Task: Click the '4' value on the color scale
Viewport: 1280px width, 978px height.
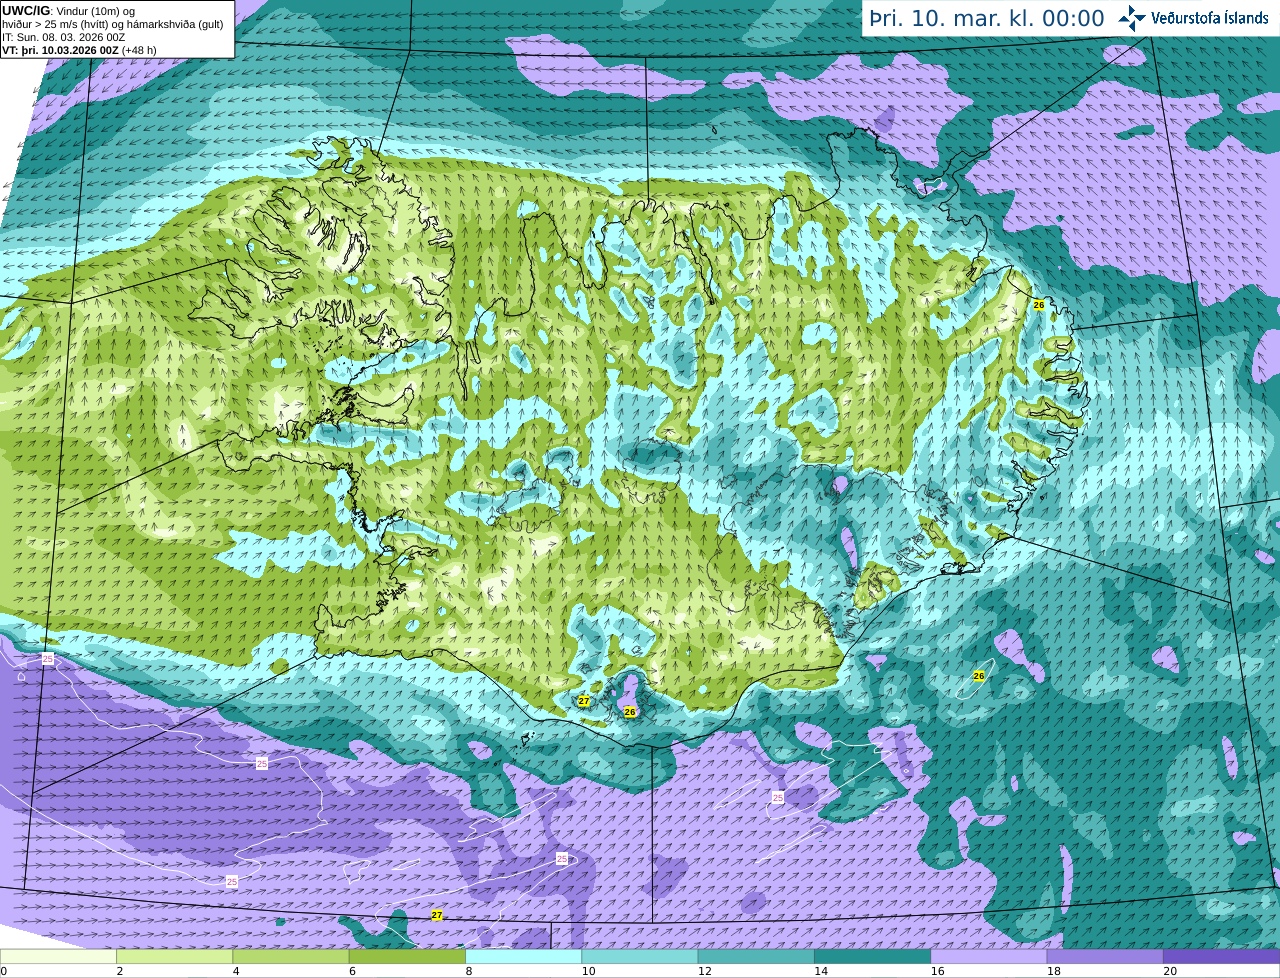Action: click(x=236, y=971)
